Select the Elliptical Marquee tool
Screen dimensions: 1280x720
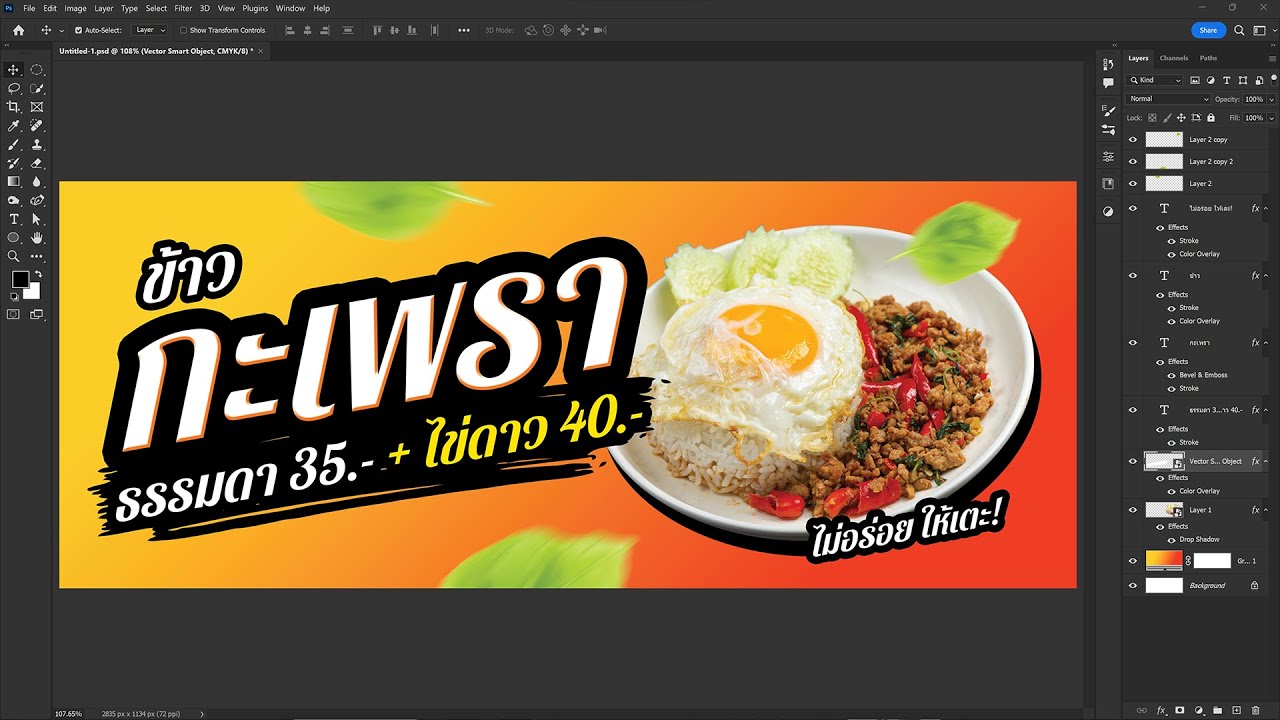[x=37, y=70]
